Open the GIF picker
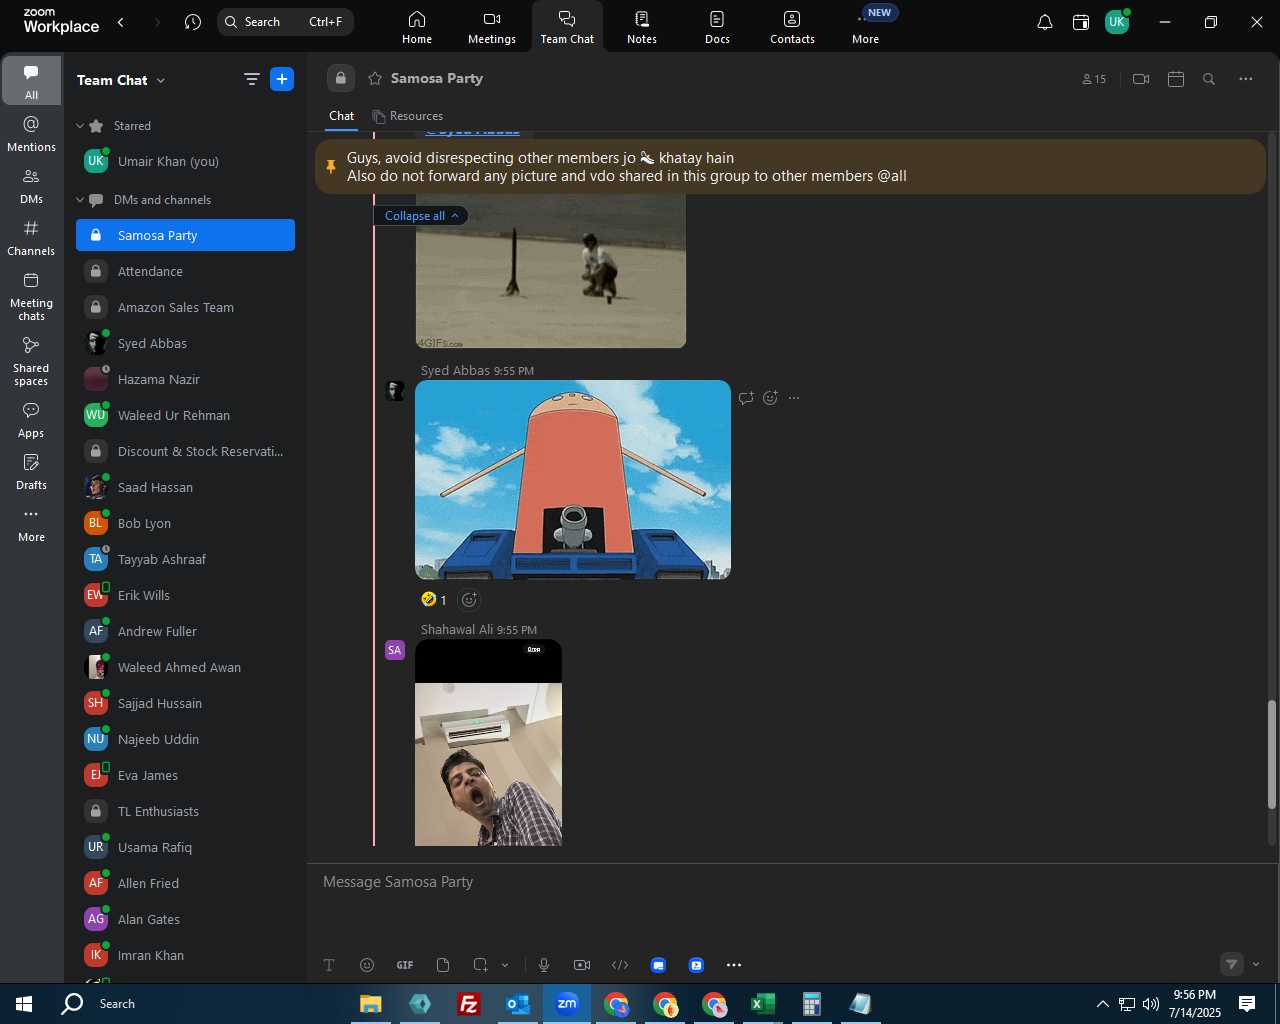This screenshot has height=1024, width=1280. click(x=405, y=965)
